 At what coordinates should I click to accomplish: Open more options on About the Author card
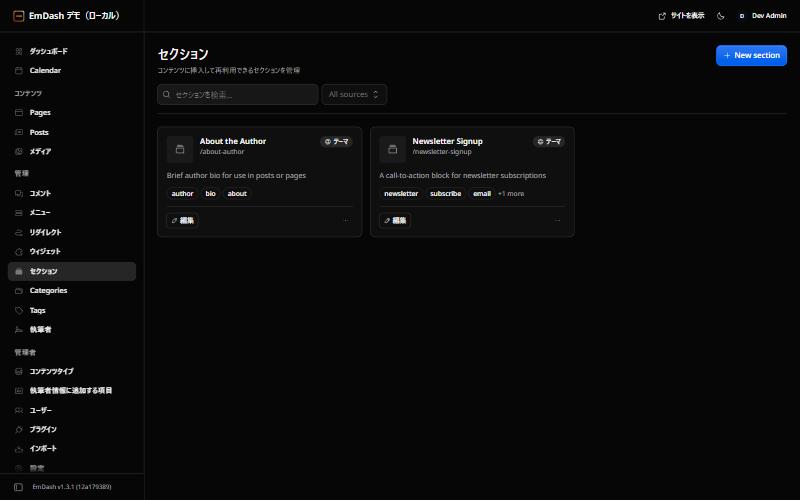345,220
